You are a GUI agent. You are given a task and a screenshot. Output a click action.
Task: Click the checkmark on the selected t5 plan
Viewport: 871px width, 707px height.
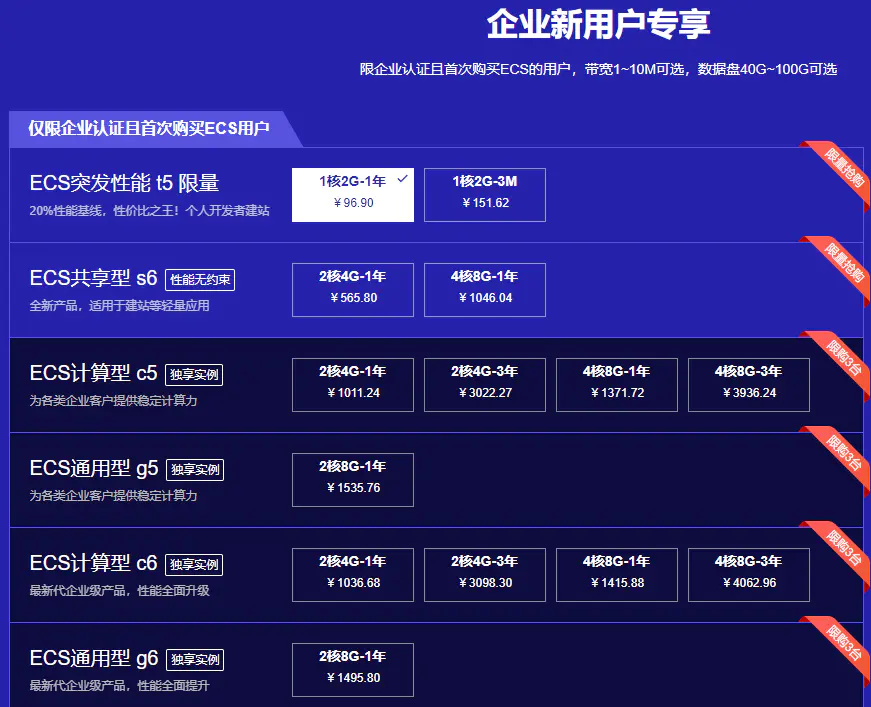403,179
